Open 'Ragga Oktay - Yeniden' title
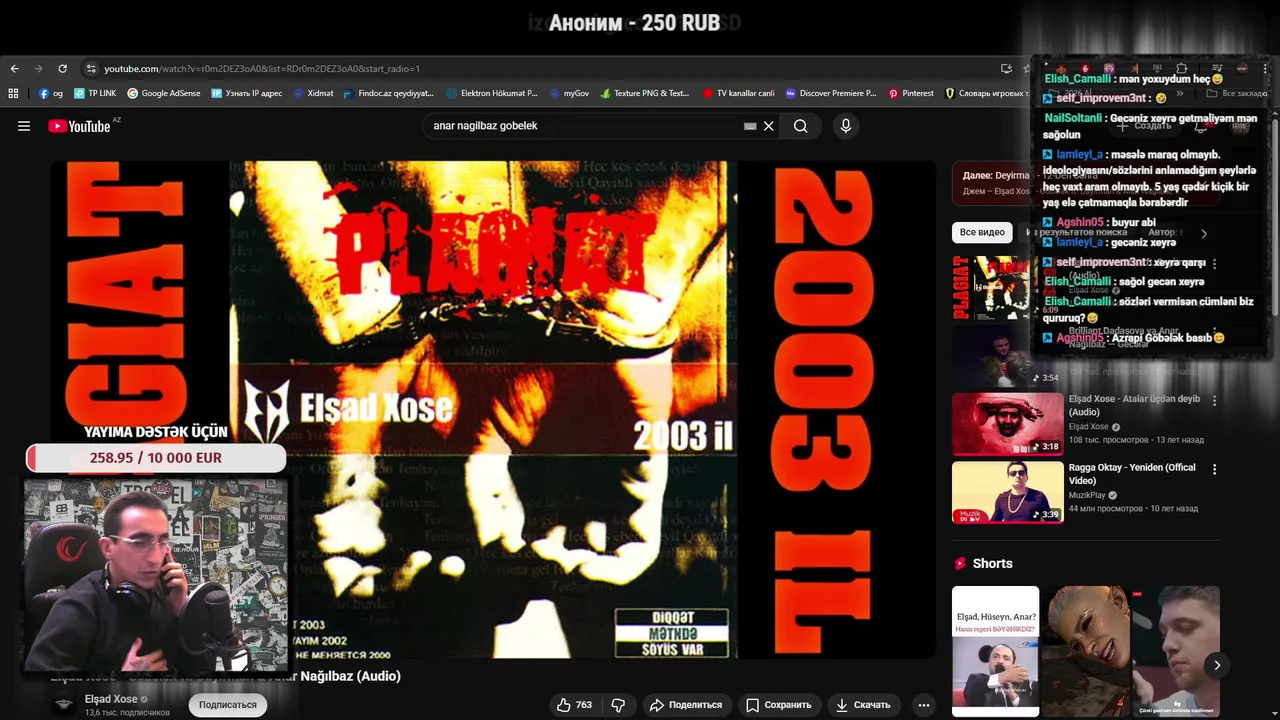The image size is (1280, 720). coord(1132,474)
